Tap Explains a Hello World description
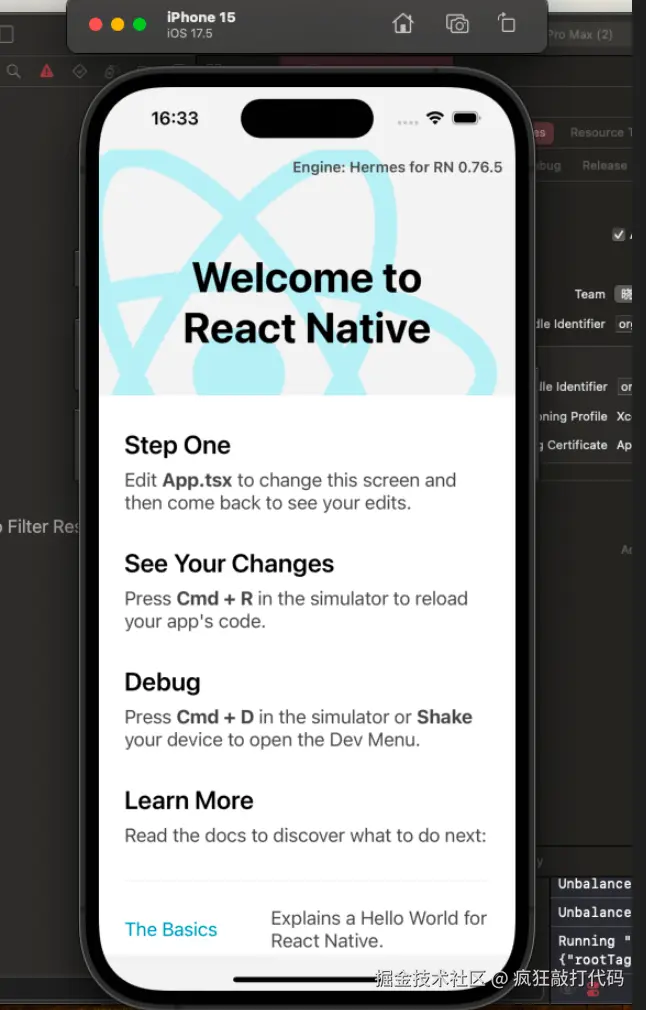 [379, 929]
